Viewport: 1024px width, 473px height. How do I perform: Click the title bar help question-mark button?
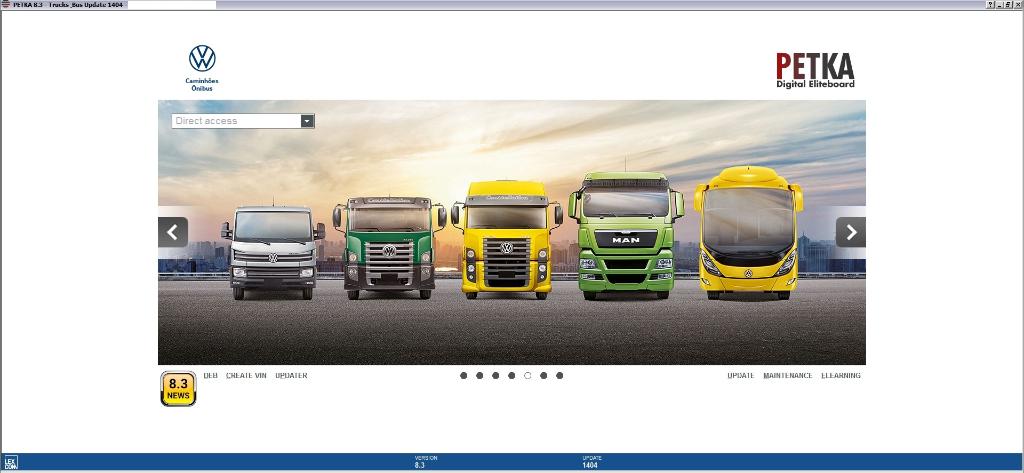(x=991, y=5)
